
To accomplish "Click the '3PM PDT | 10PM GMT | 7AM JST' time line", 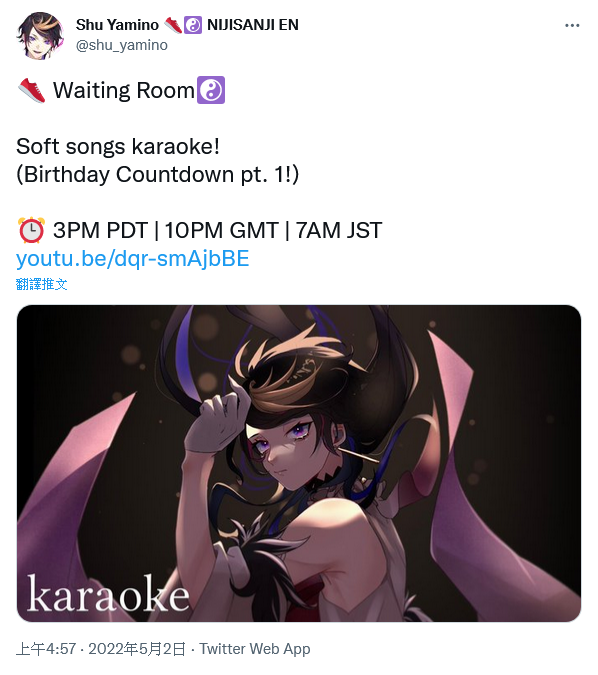I will coord(217,230).
